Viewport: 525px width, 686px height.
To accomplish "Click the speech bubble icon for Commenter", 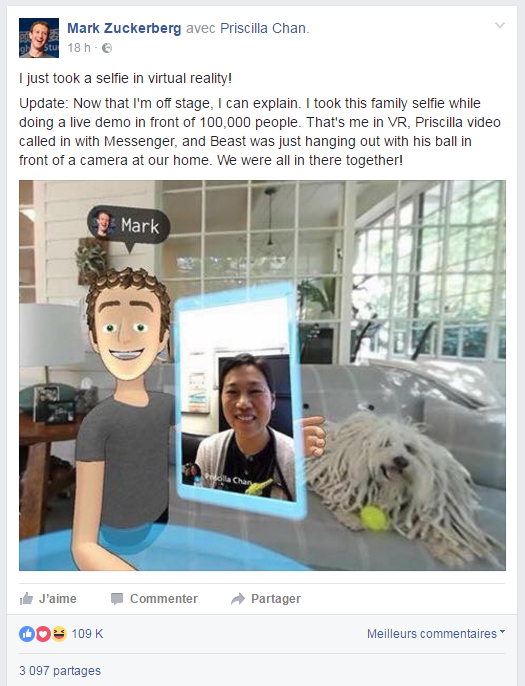I will tap(117, 598).
